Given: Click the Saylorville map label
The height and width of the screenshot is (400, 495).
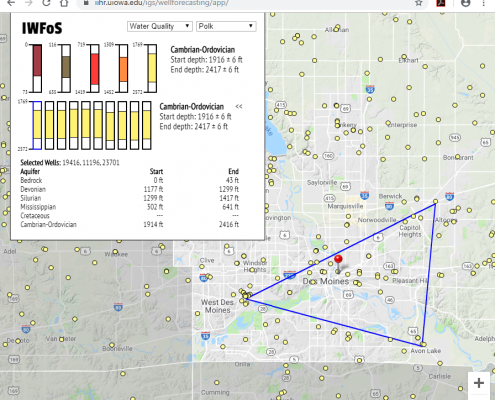Looking at the screenshot, I should [x=322, y=183].
